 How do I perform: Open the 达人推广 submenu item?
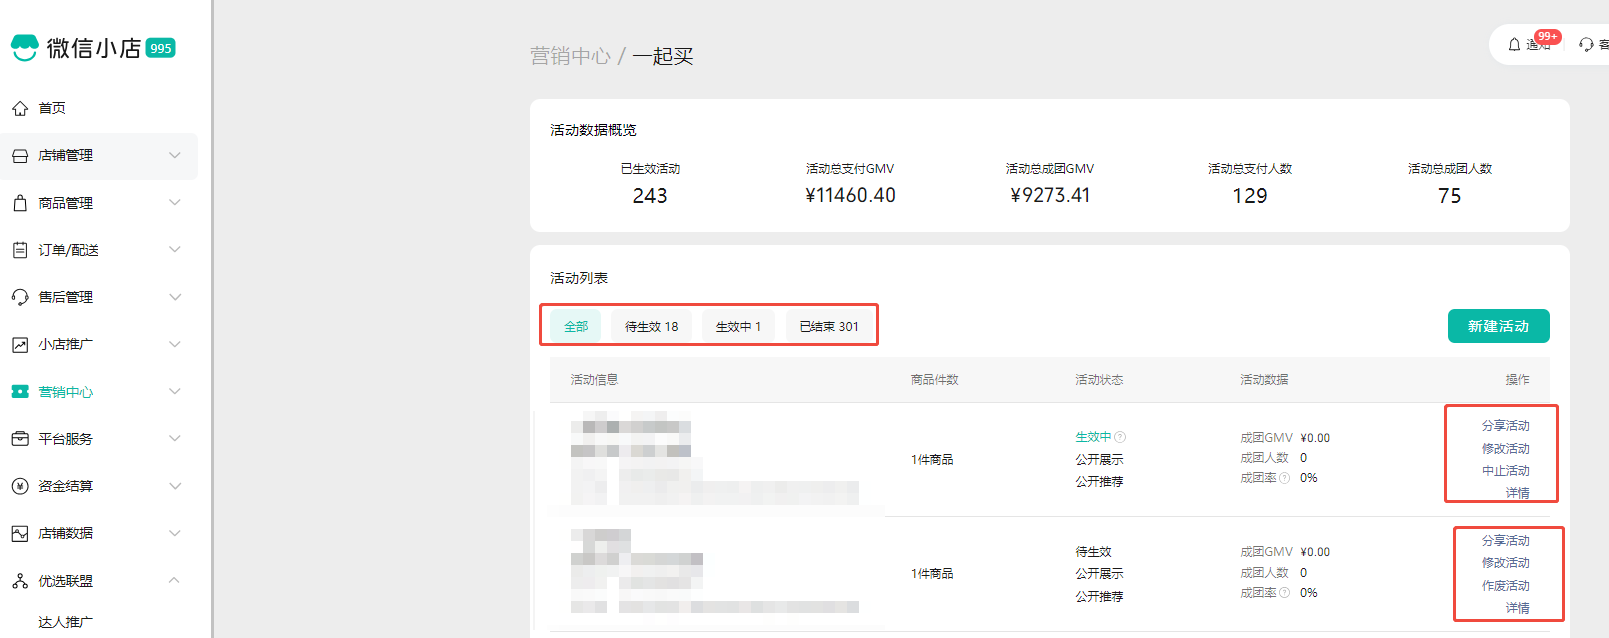click(x=66, y=622)
